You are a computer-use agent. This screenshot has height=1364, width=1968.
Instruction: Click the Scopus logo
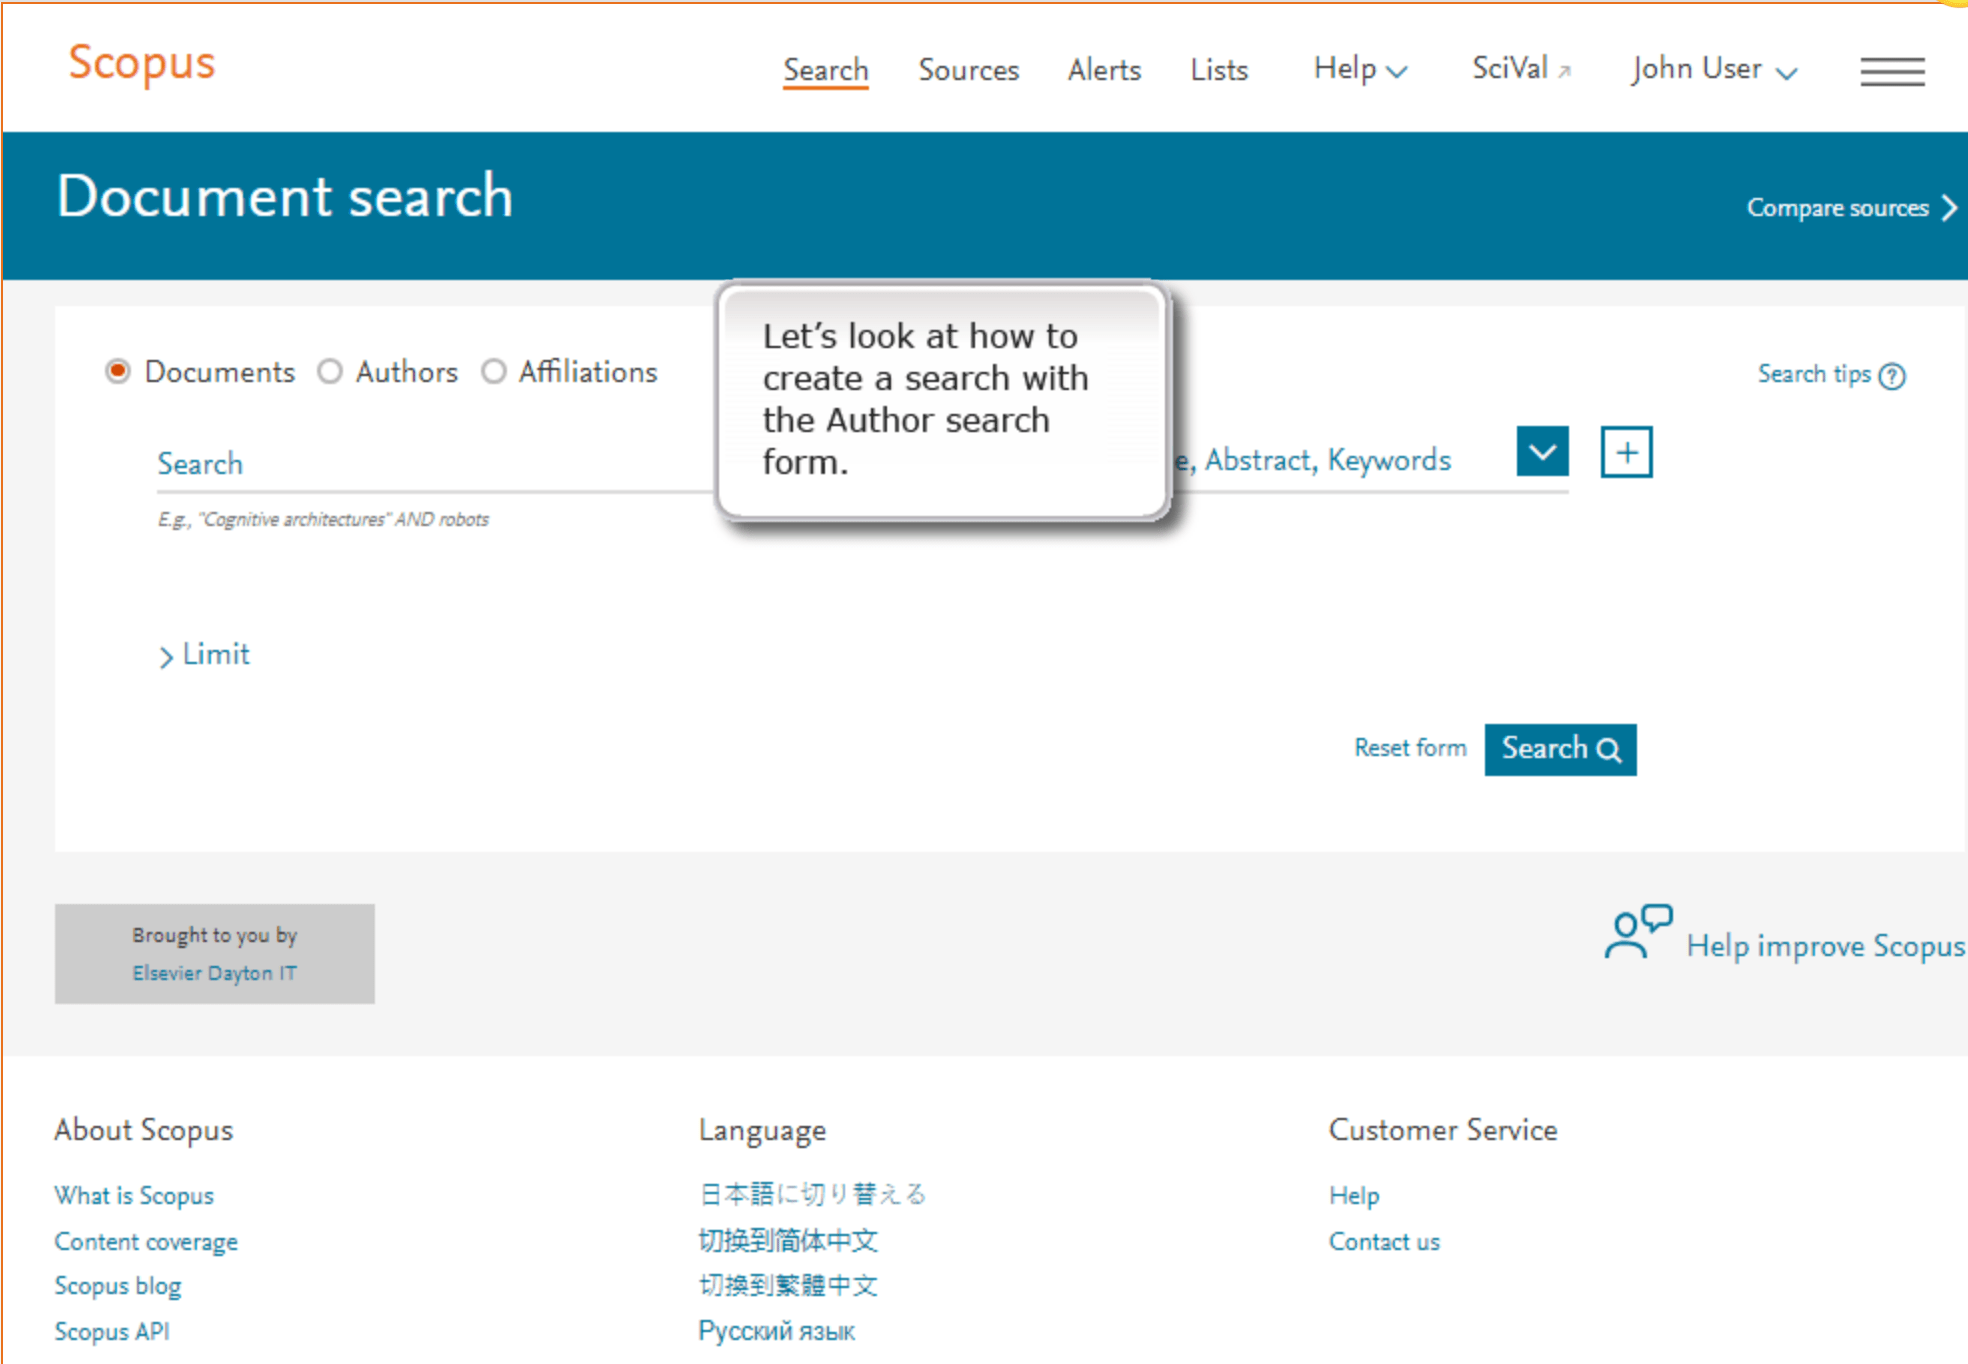(141, 63)
